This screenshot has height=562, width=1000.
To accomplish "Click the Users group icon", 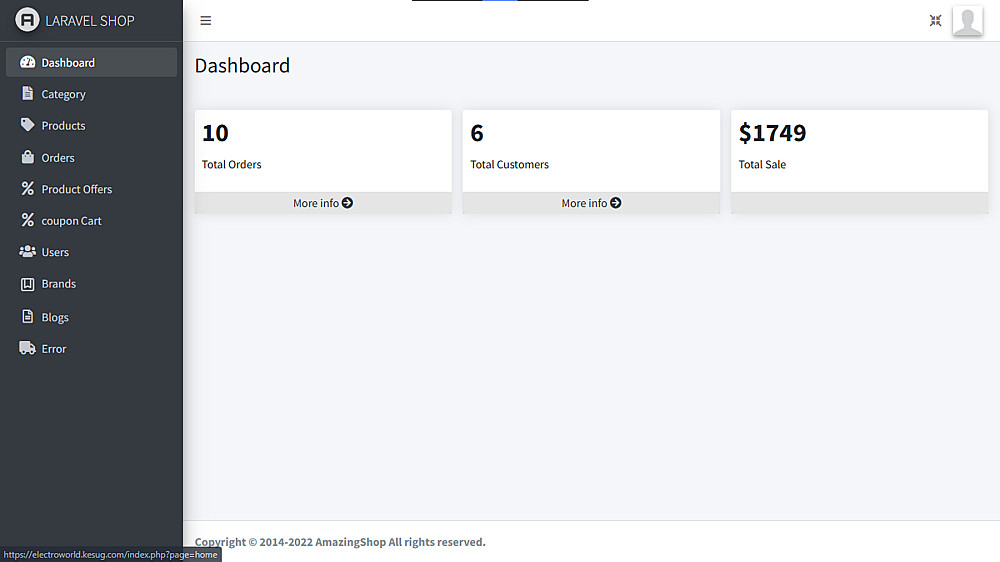I will [28, 252].
